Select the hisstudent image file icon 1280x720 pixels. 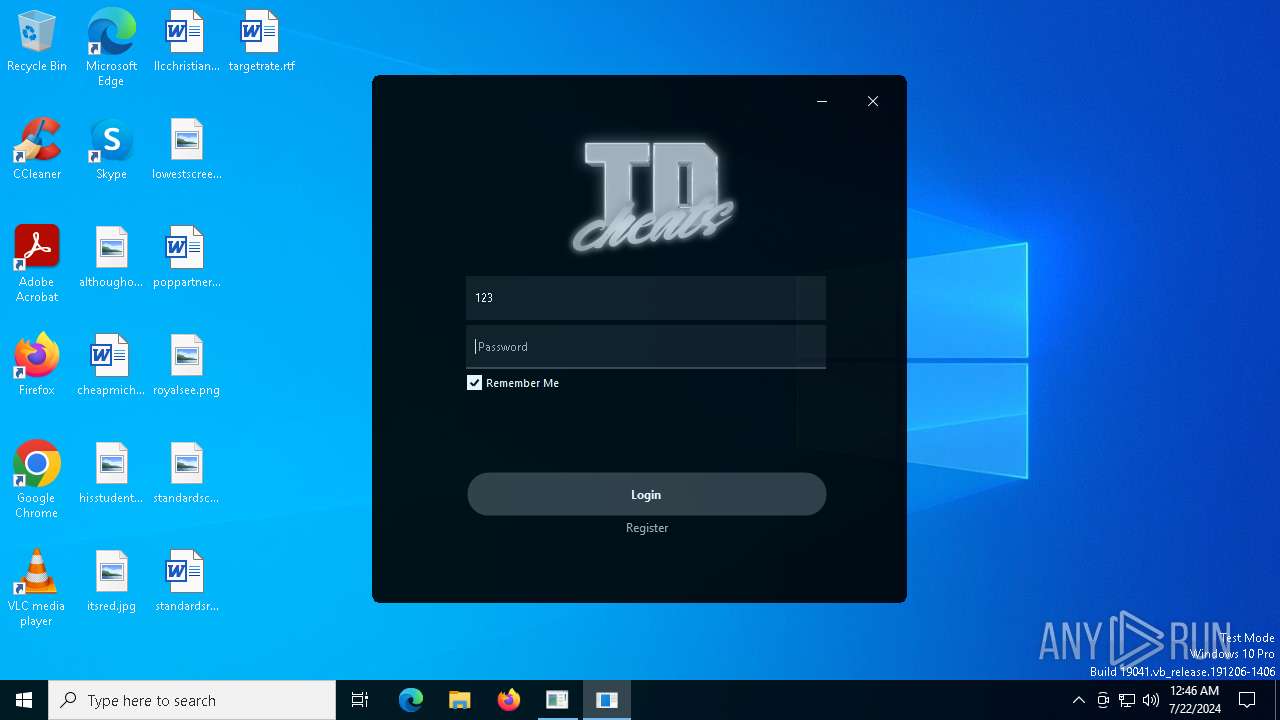click(x=111, y=474)
